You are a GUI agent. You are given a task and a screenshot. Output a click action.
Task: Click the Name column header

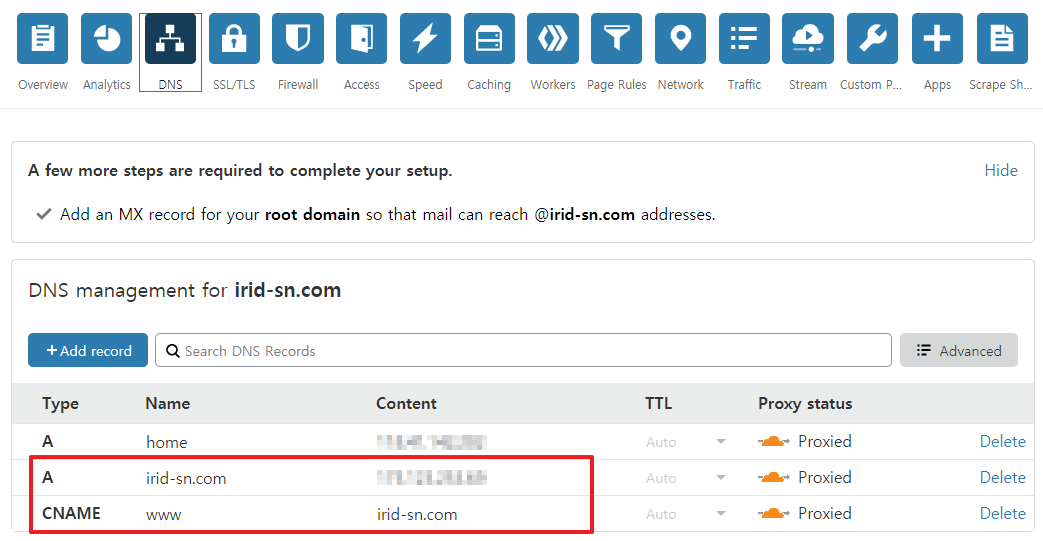tap(168, 403)
